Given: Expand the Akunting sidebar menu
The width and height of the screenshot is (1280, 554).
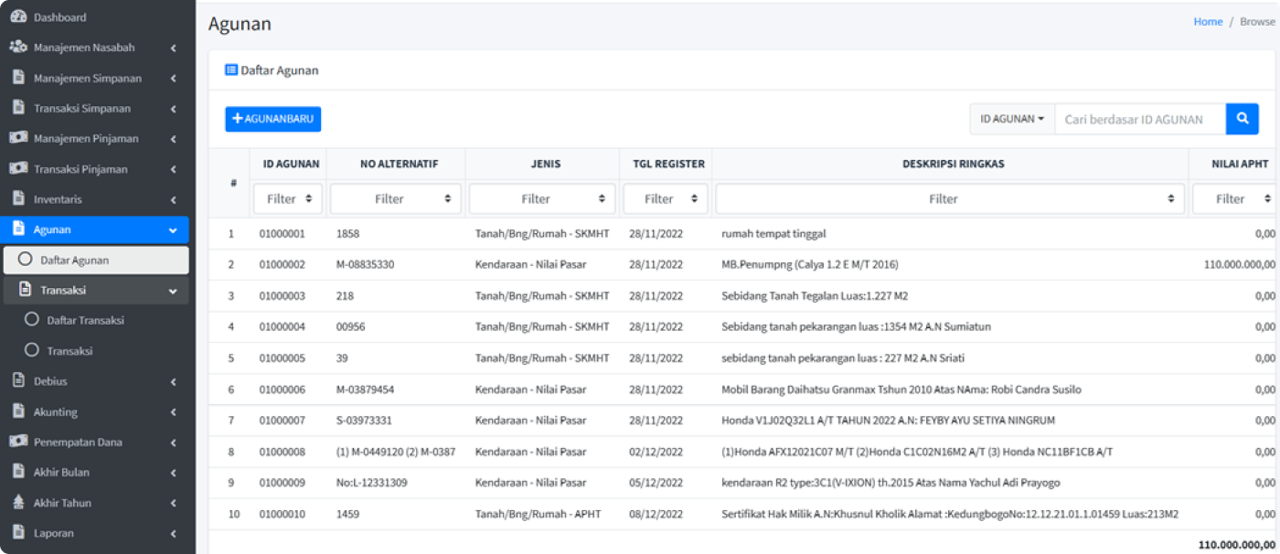Looking at the screenshot, I should coord(95,412).
